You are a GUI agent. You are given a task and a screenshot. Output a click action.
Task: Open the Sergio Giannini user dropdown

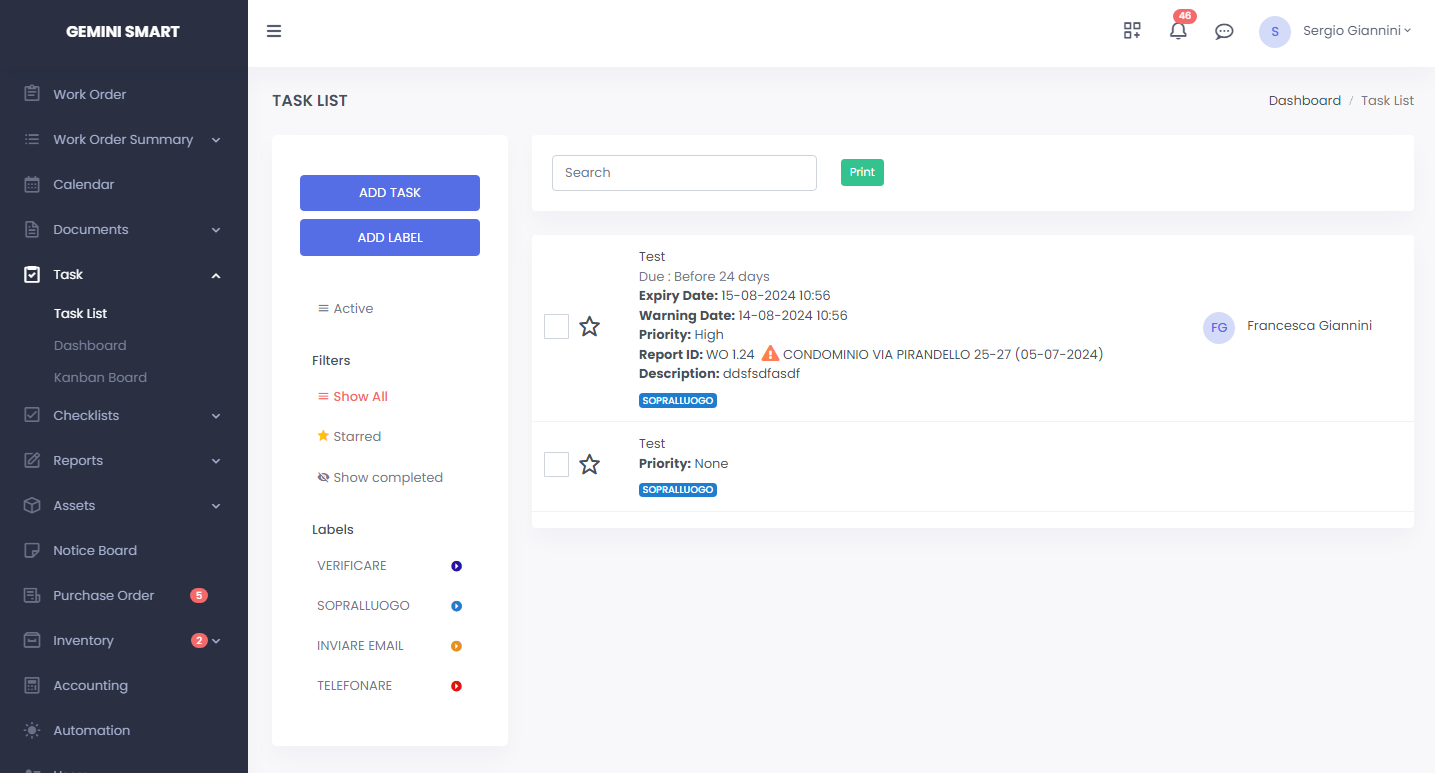click(1357, 31)
